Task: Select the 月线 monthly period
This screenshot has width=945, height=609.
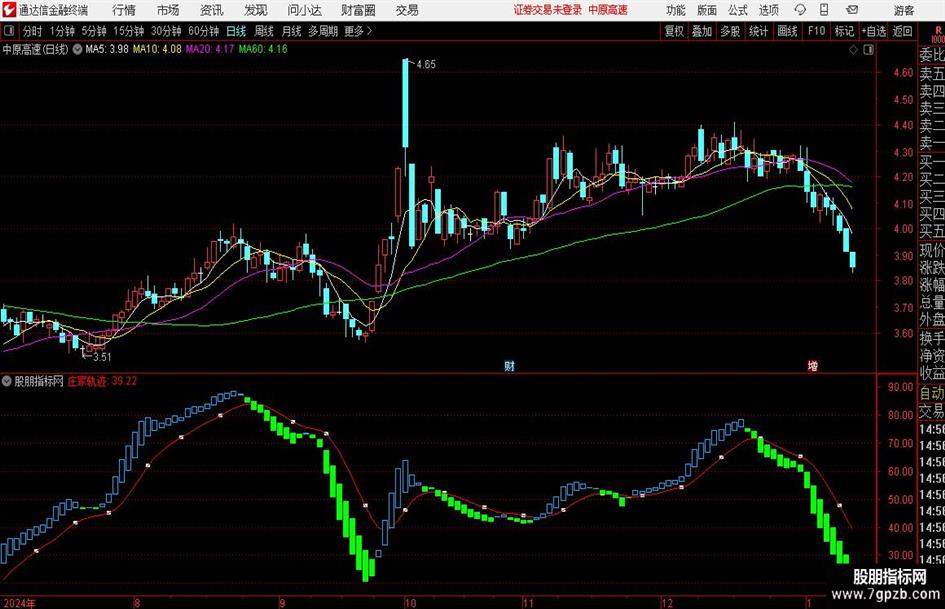Action: pyautogui.click(x=292, y=31)
